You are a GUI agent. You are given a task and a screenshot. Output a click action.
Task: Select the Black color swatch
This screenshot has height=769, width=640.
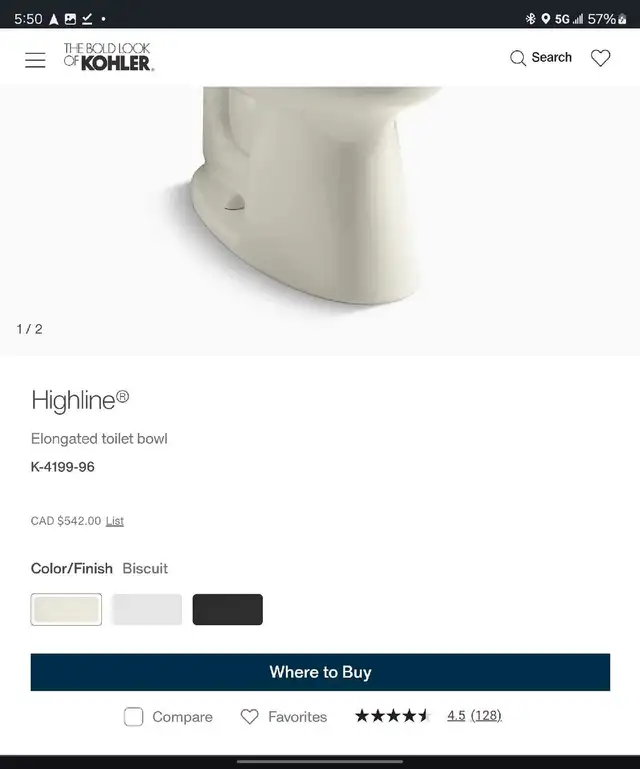click(228, 609)
